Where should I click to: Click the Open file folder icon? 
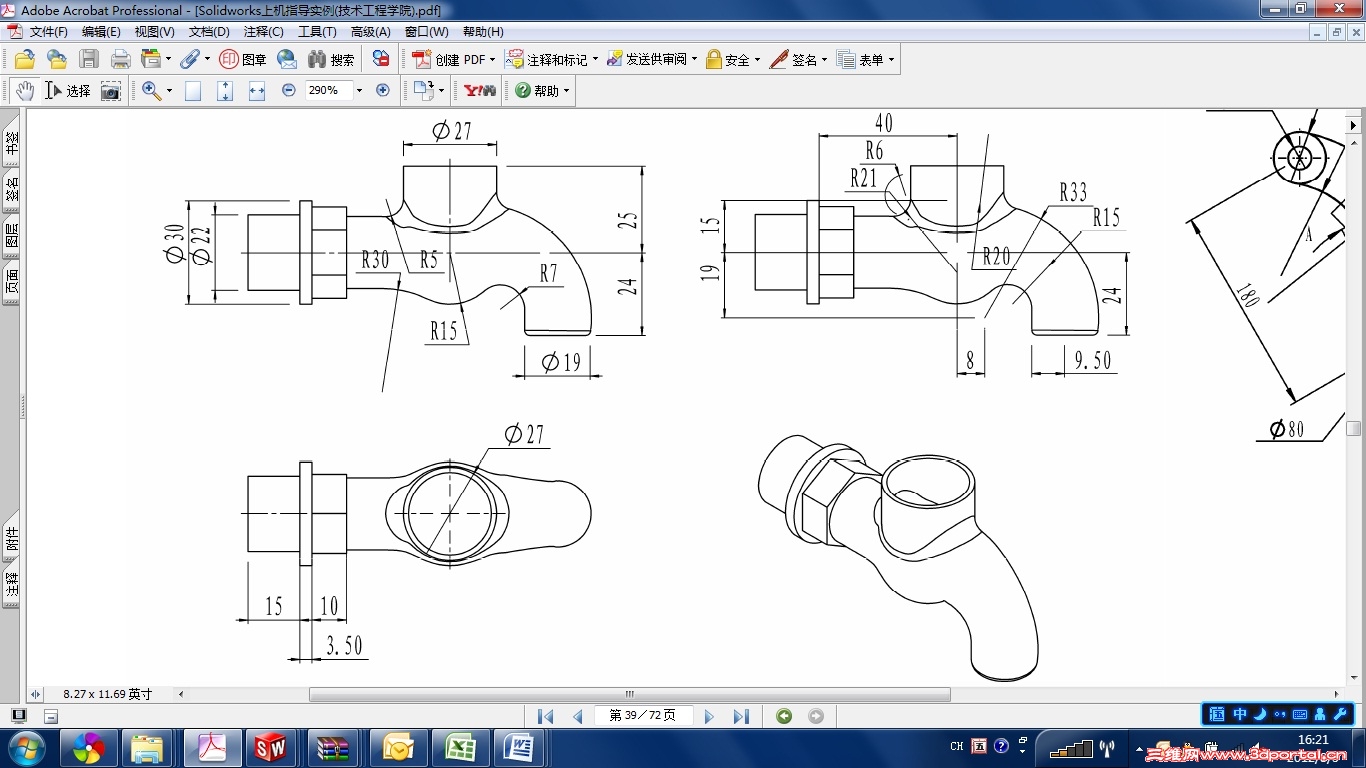click(x=25, y=59)
